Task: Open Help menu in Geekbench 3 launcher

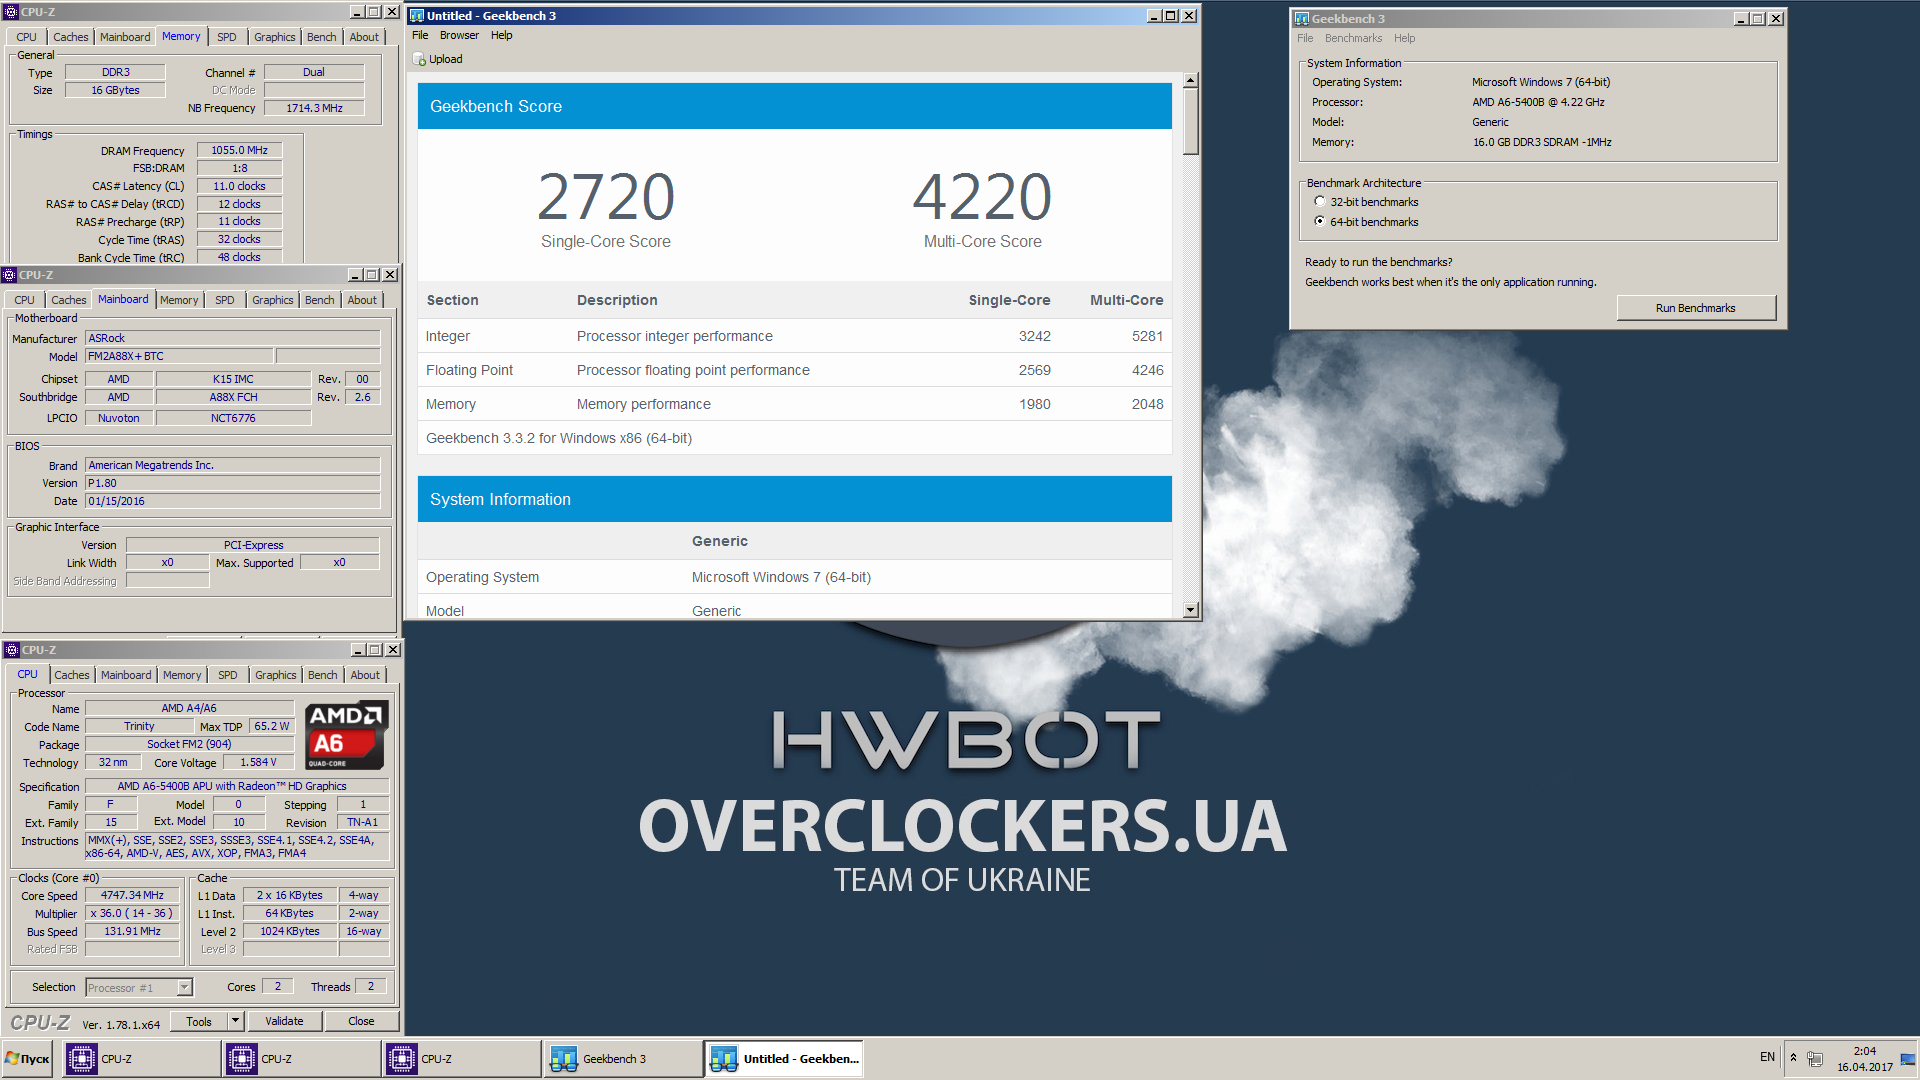Action: pyautogui.click(x=1404, y=39)
